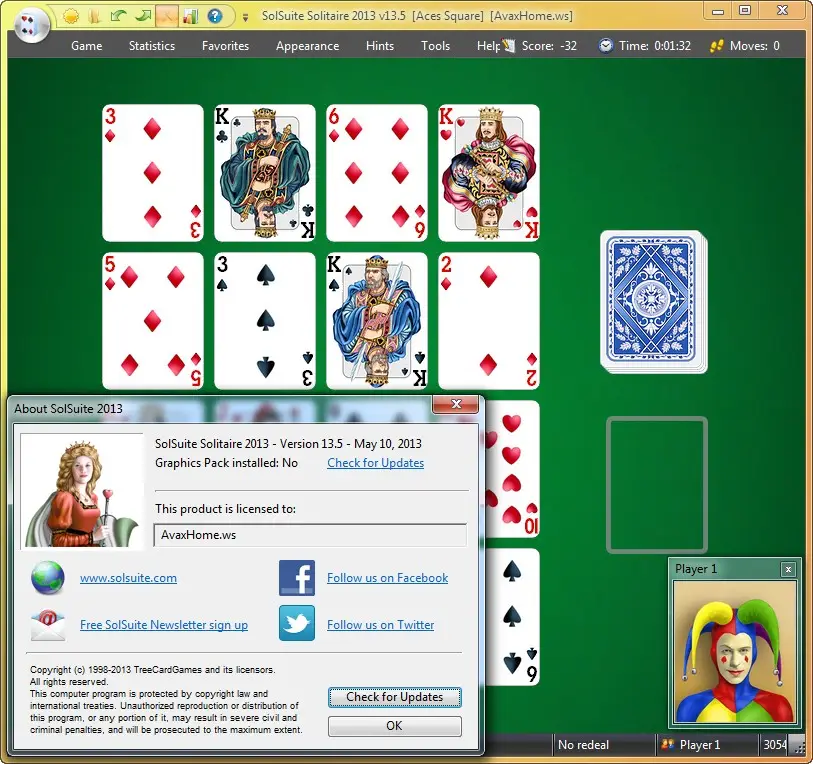This screenshot has height=764, width=813.
Task: Click the 3054 game number in status bar
Action: [x=774, y=745]
